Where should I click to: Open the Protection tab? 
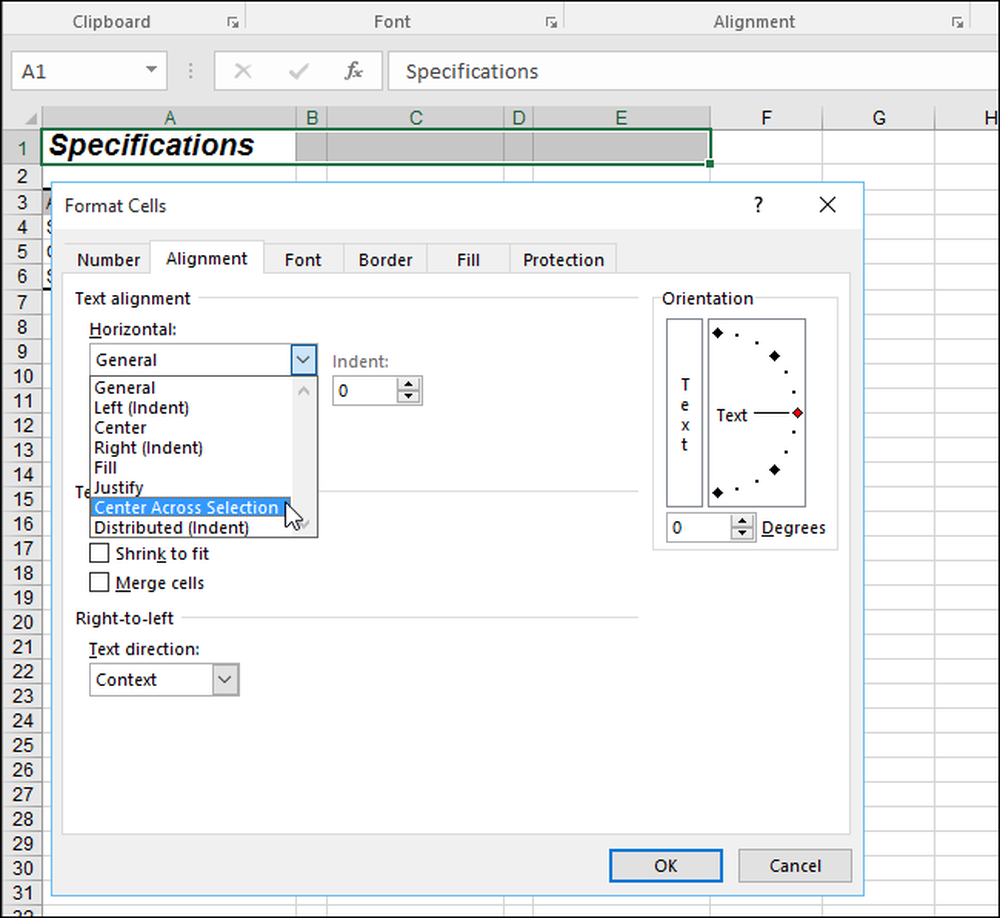click(563, 260)
